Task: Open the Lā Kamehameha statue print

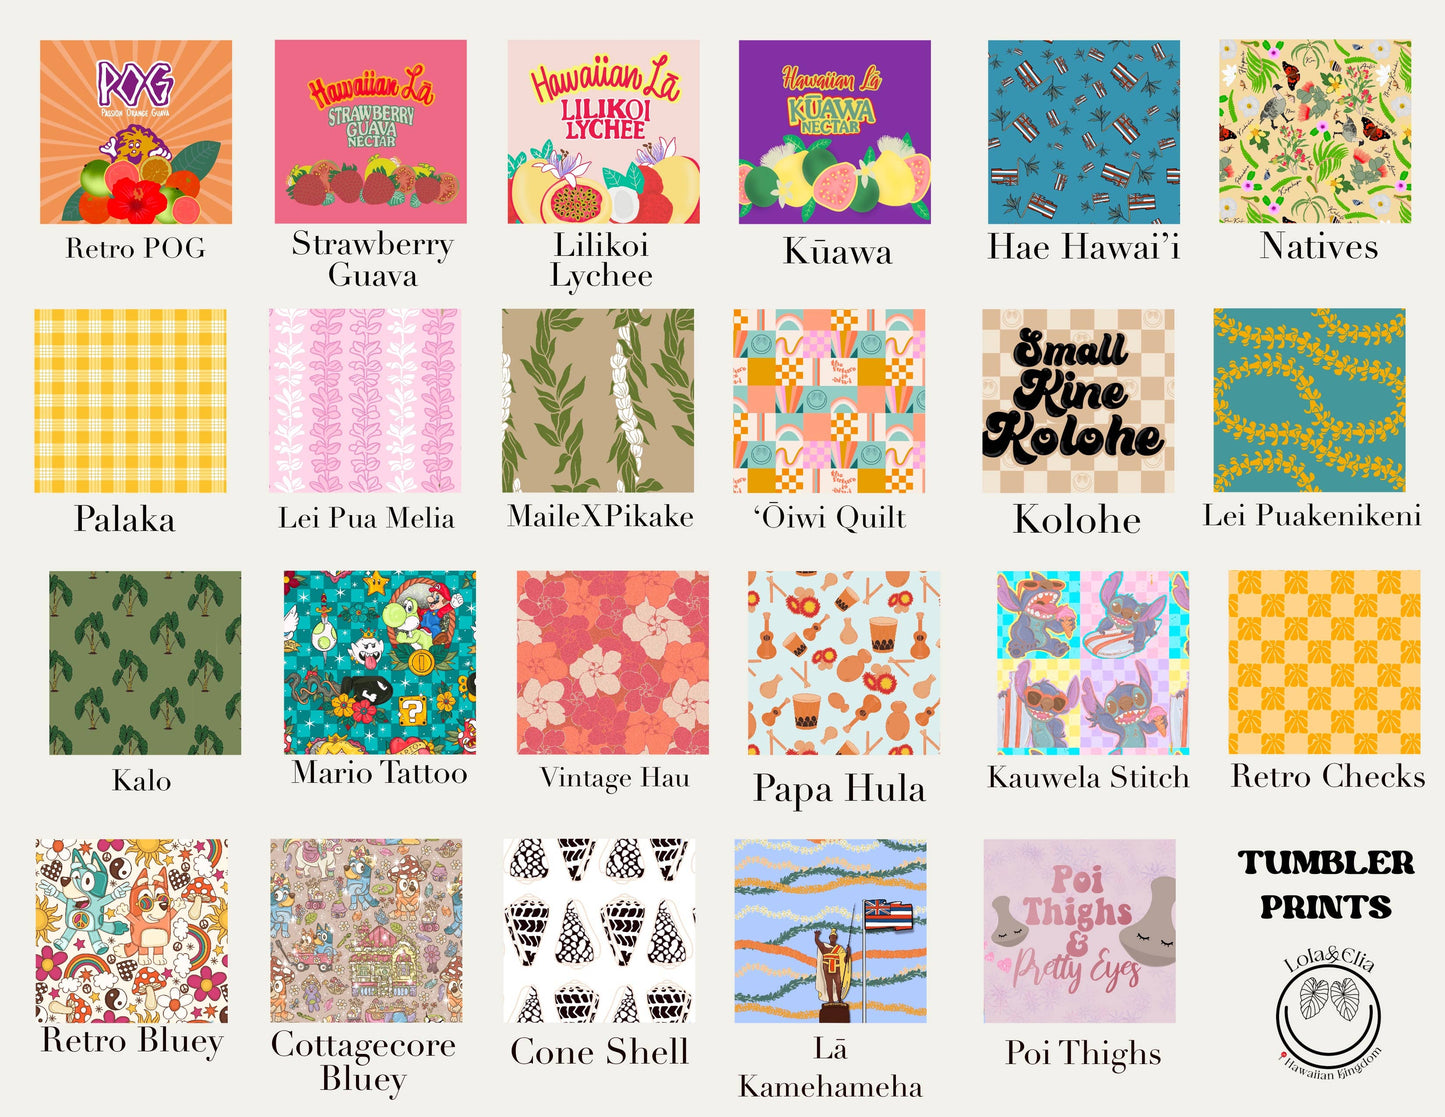Action: (830, 931)
